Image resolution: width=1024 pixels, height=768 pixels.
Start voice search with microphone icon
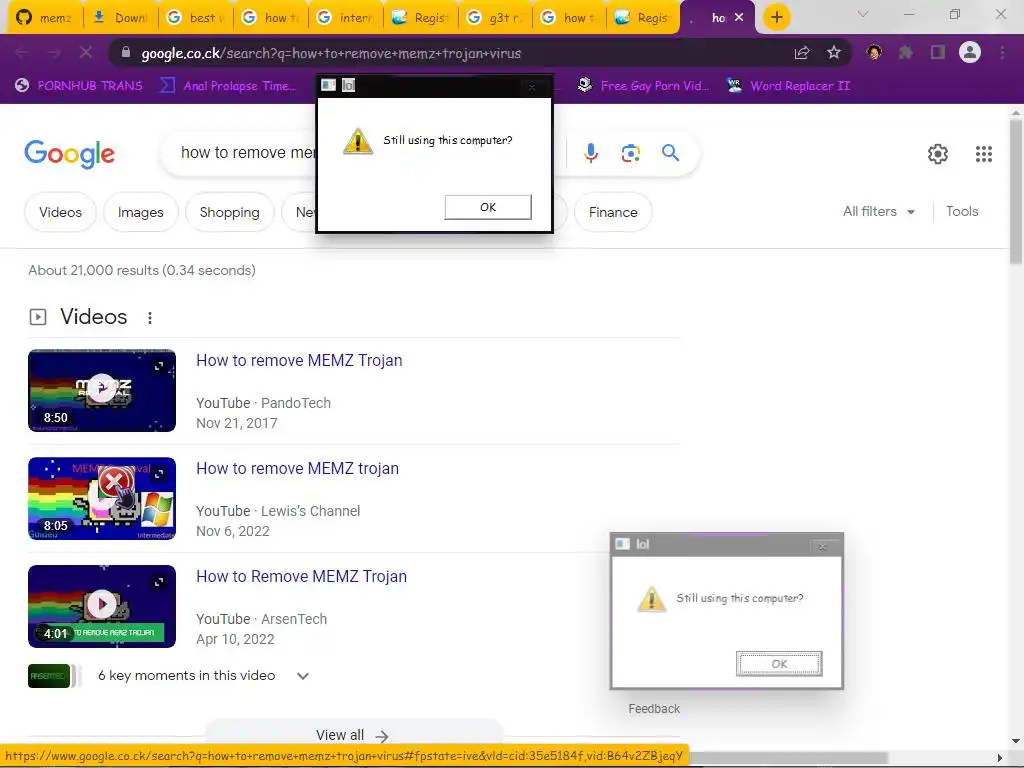[590, 153]
